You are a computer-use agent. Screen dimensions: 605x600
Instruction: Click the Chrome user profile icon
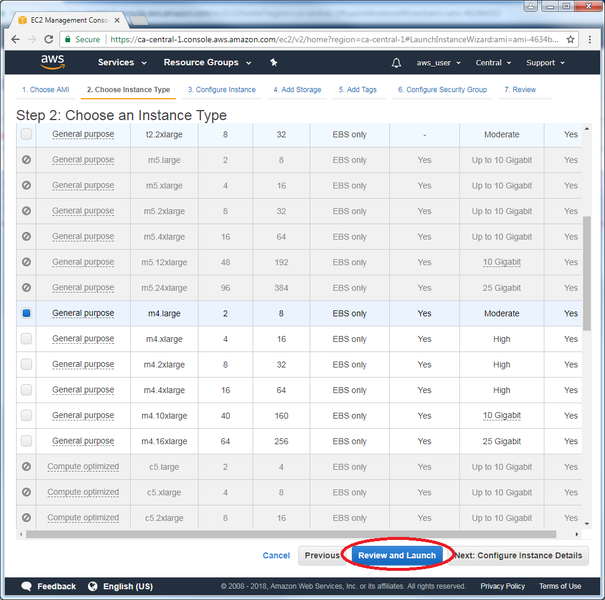click(x=531, y=5)
